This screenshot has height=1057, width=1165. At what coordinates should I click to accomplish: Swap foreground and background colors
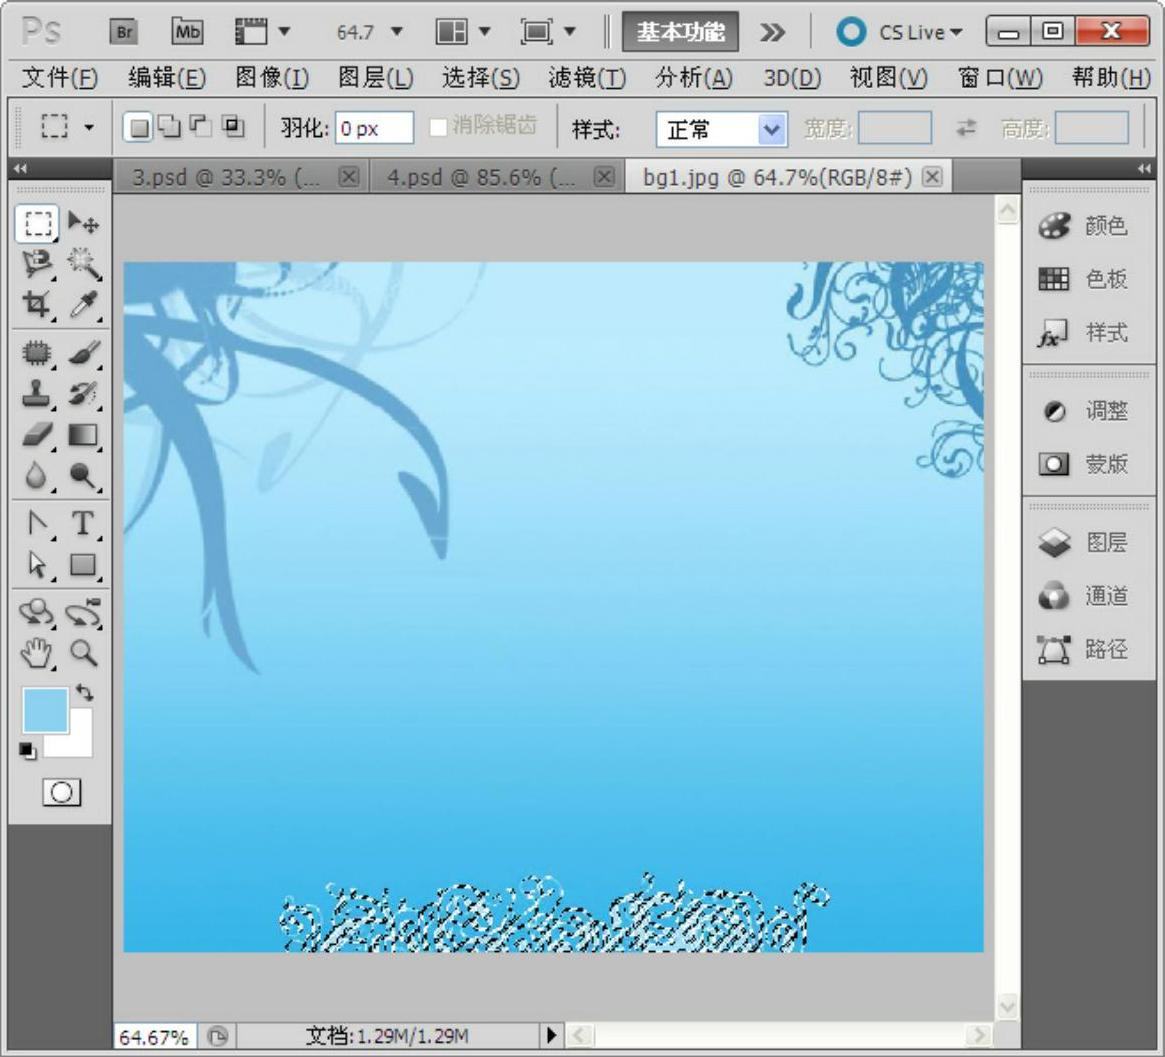coord(85,692)
